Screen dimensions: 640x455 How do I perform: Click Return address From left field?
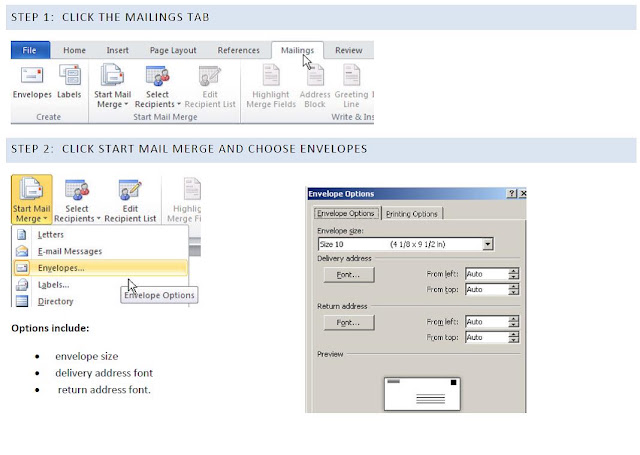(x=487, y=322)
